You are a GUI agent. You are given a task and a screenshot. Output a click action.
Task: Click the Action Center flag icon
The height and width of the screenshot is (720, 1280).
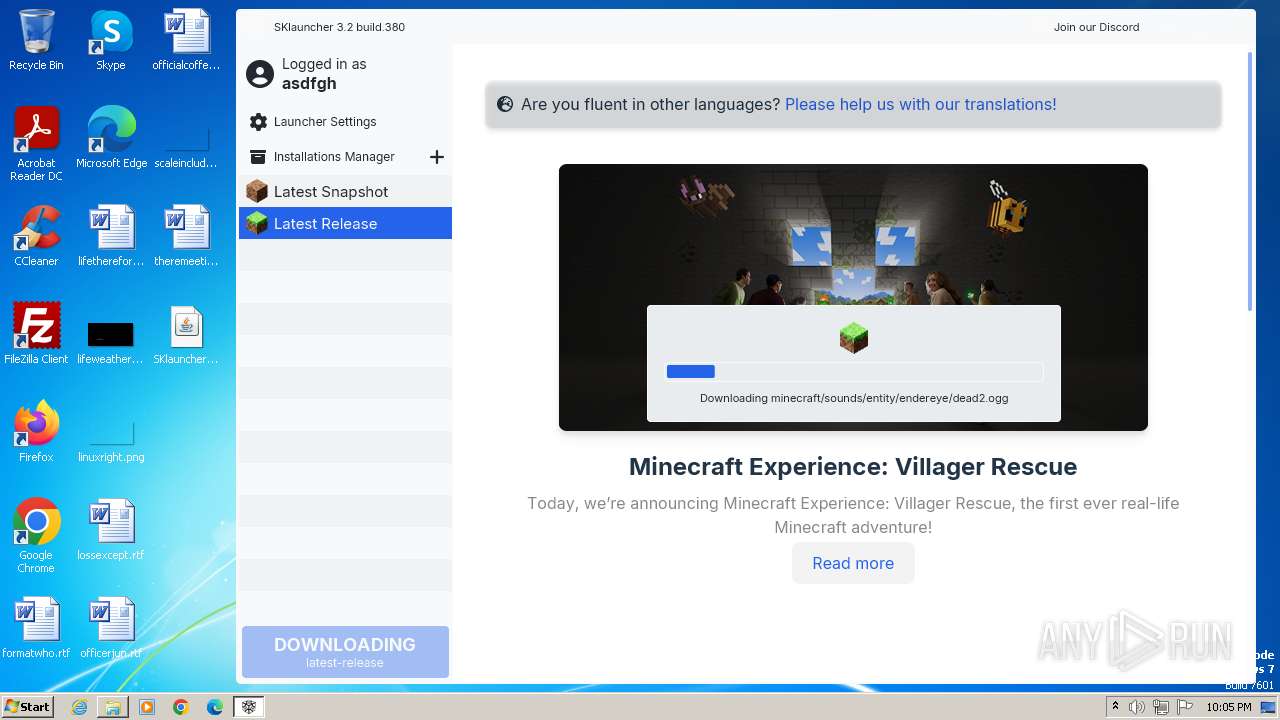tap(1185, 707)
